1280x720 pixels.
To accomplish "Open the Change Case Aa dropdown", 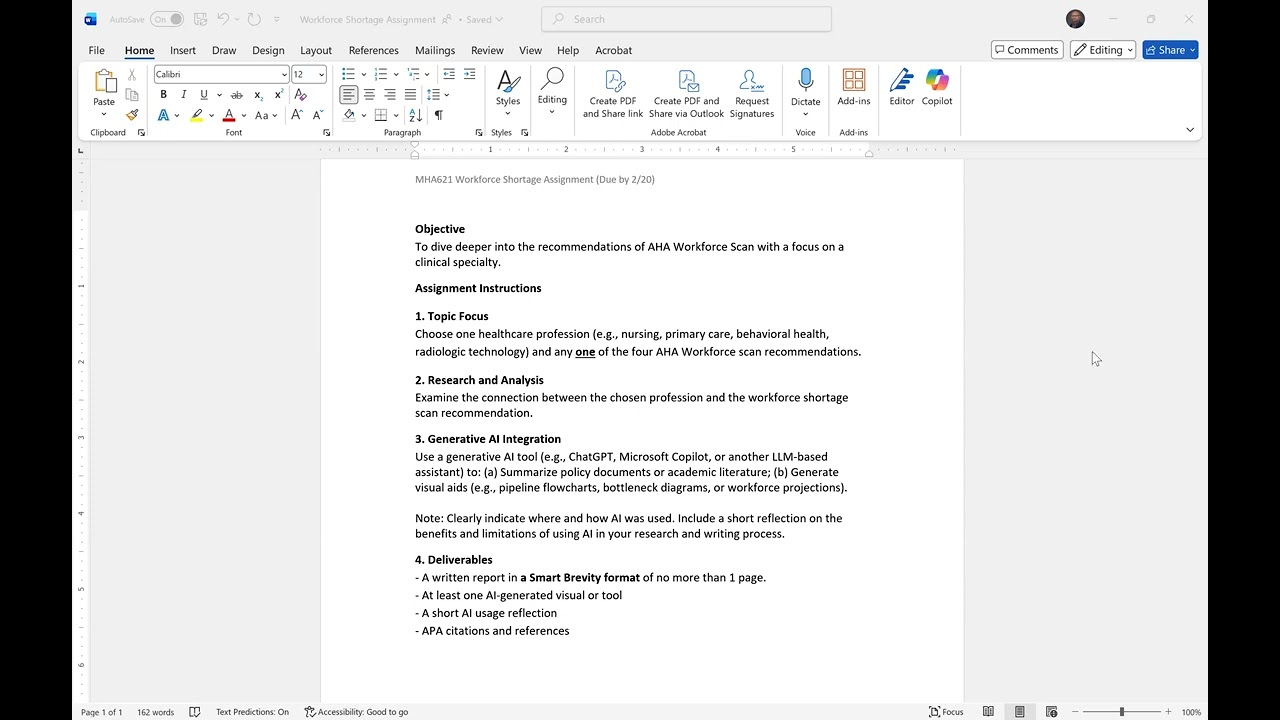I will (x=265, y=115).
